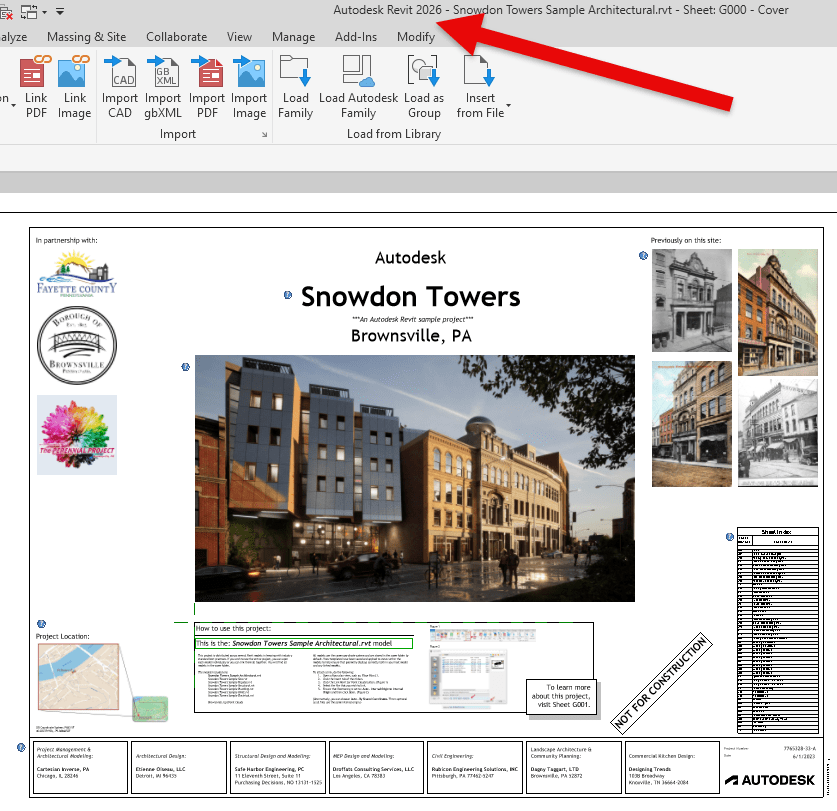837x811 pixels.
Task: Click the Link PDF tool
Action: pos(36,87)
